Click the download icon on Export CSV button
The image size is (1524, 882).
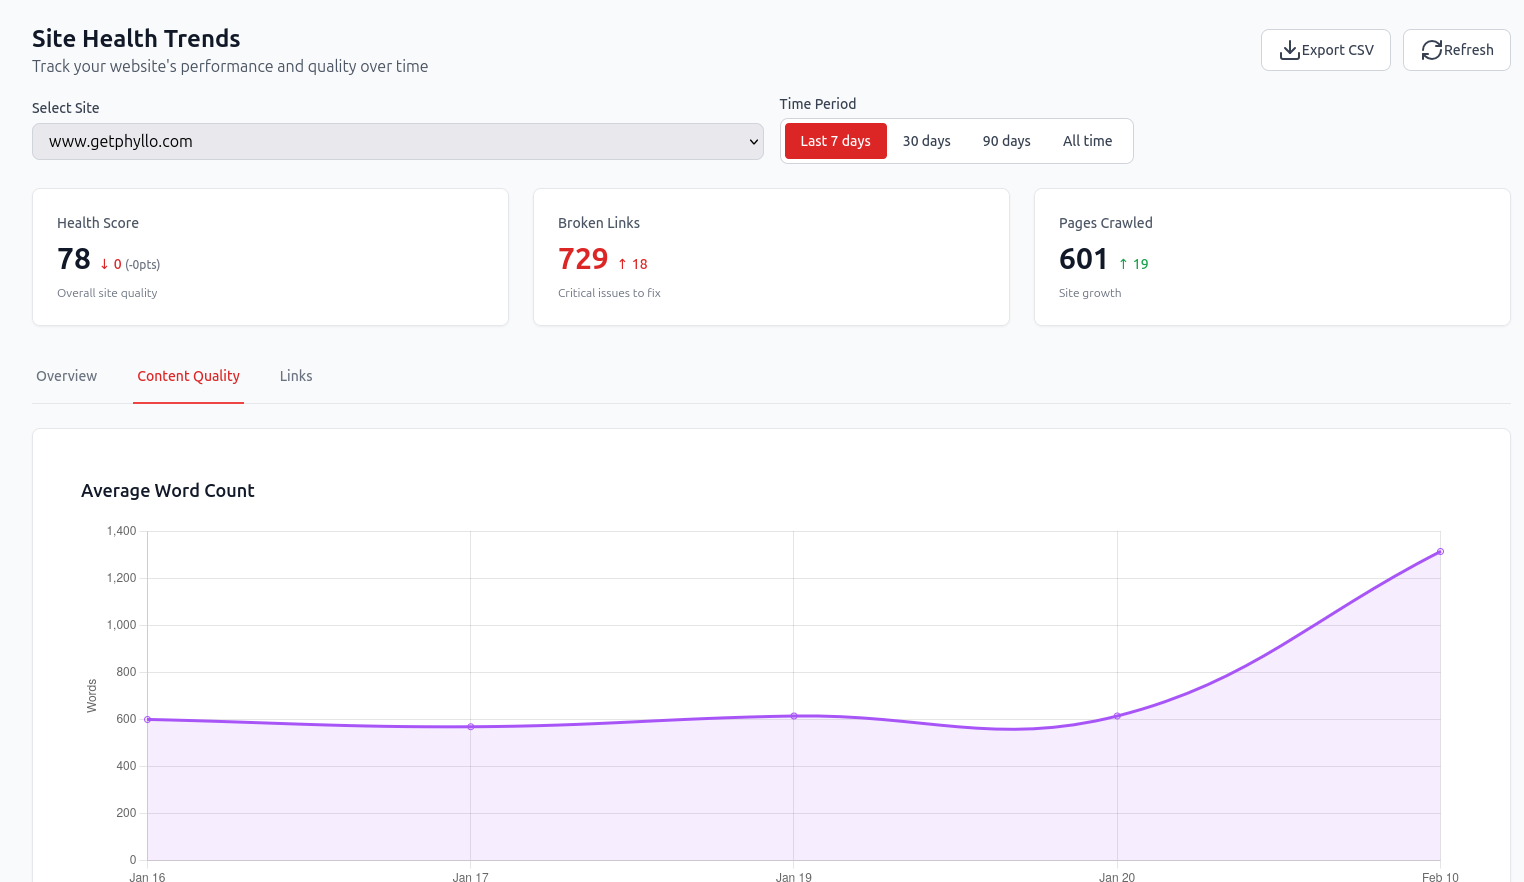1289,49
